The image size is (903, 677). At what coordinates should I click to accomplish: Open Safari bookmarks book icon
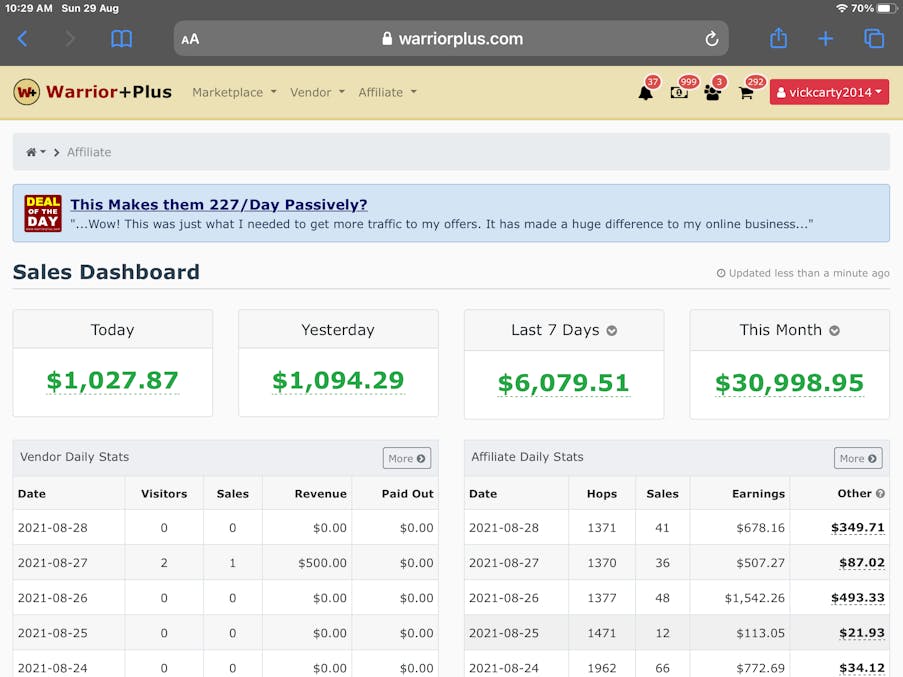[x=122, y=39]
